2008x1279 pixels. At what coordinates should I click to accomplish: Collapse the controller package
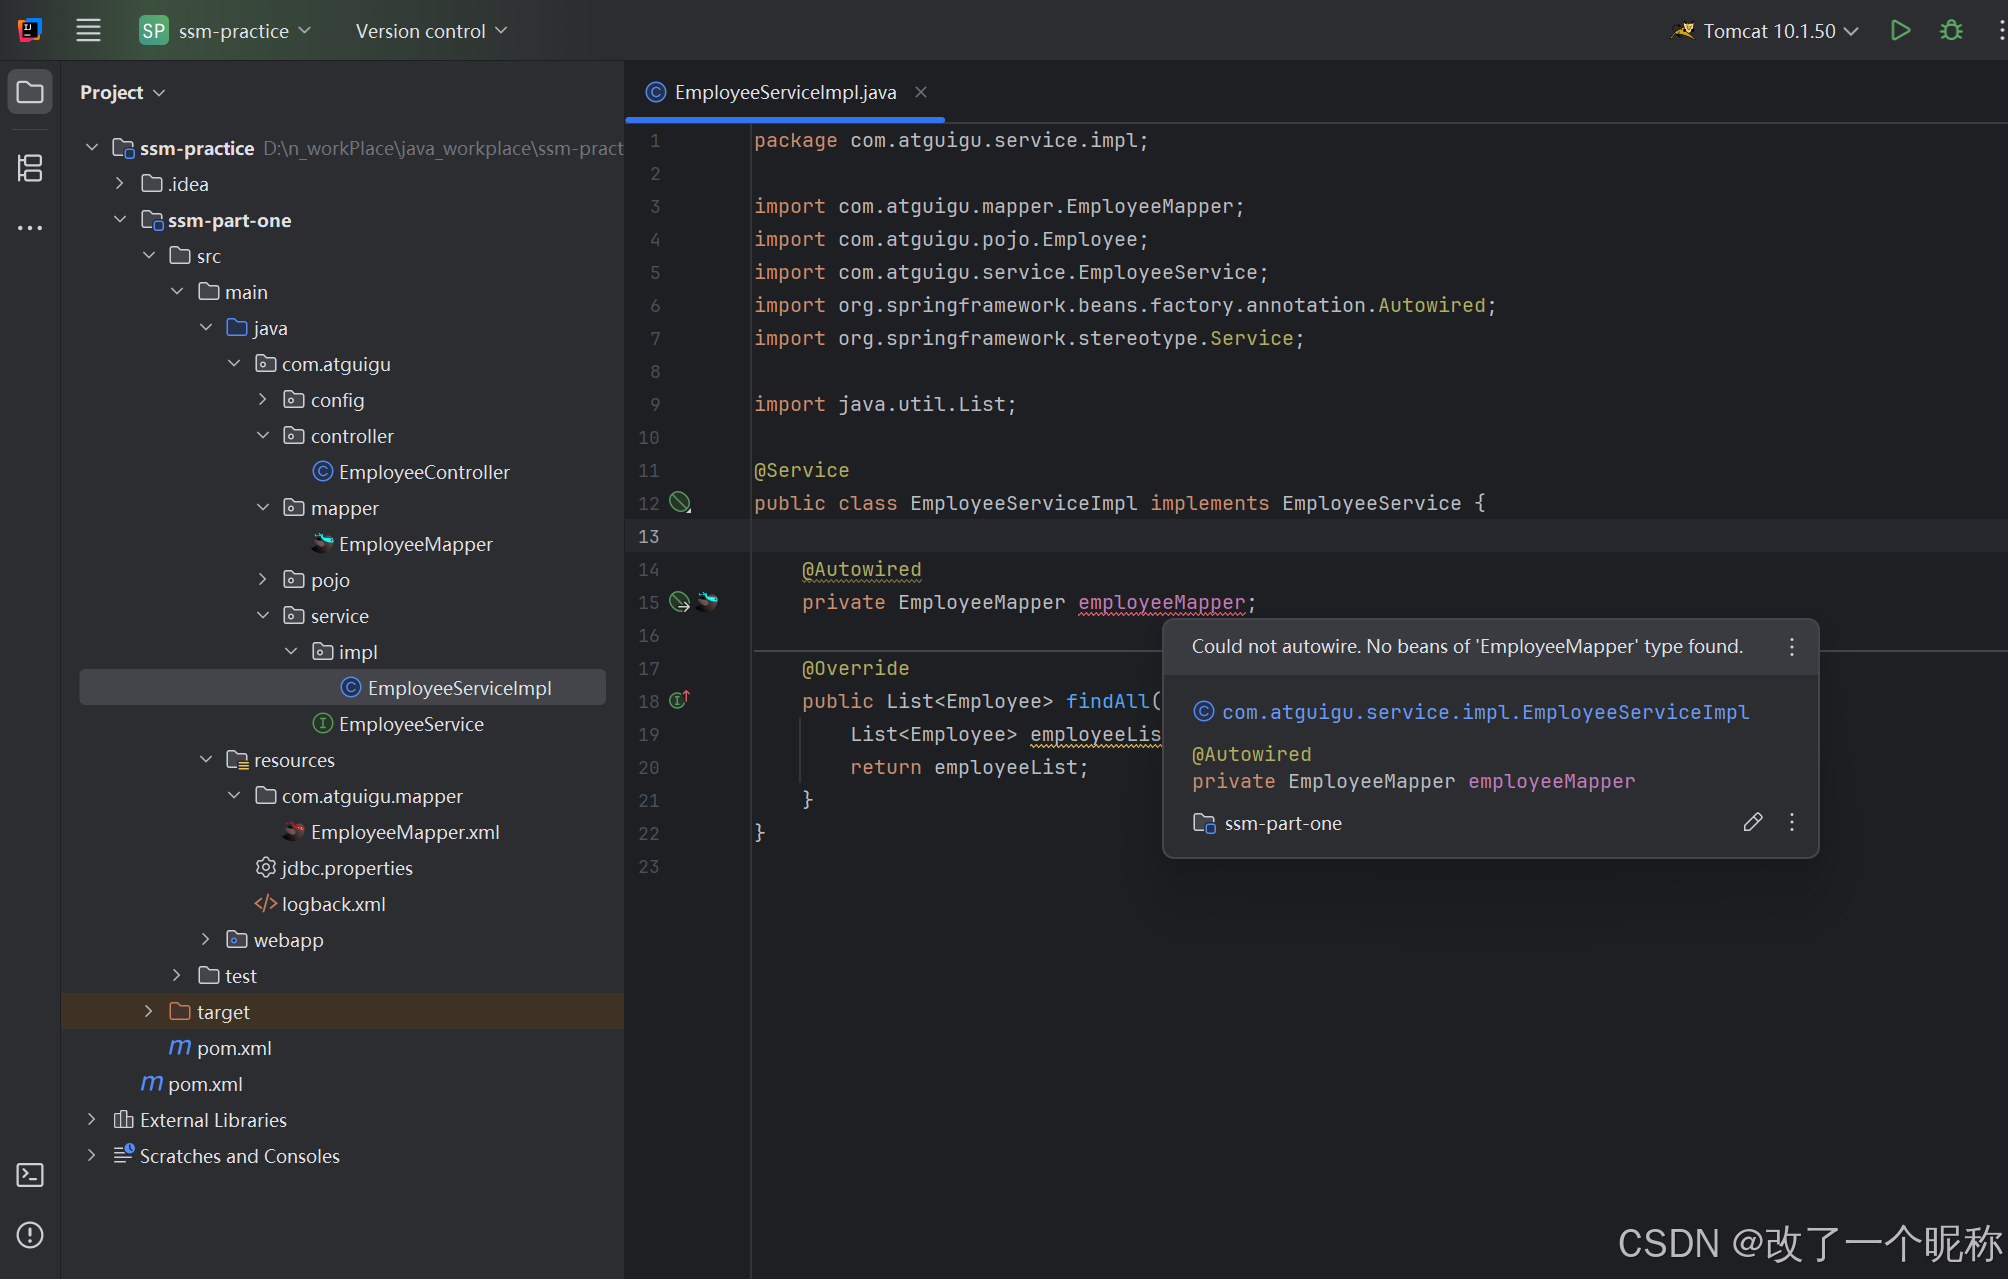pos(263,435)
